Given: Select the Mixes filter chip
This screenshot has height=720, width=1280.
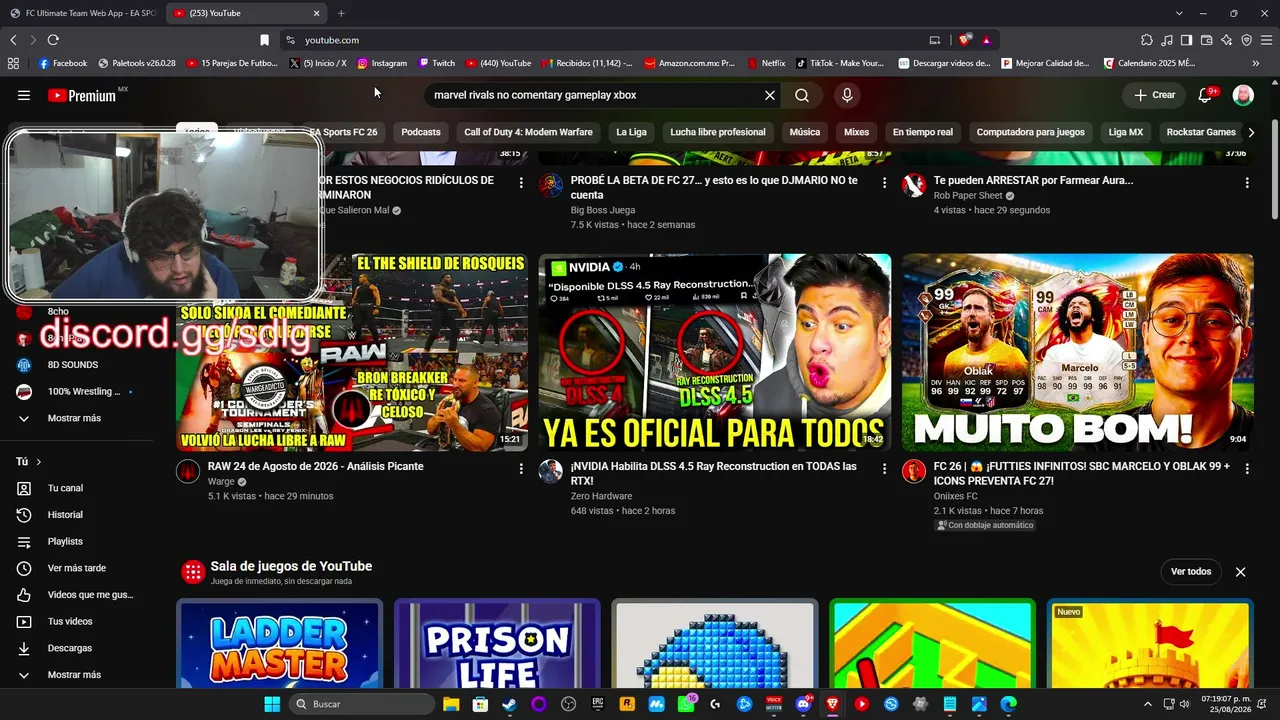Looking at the screenshot, I should (857, 132).
